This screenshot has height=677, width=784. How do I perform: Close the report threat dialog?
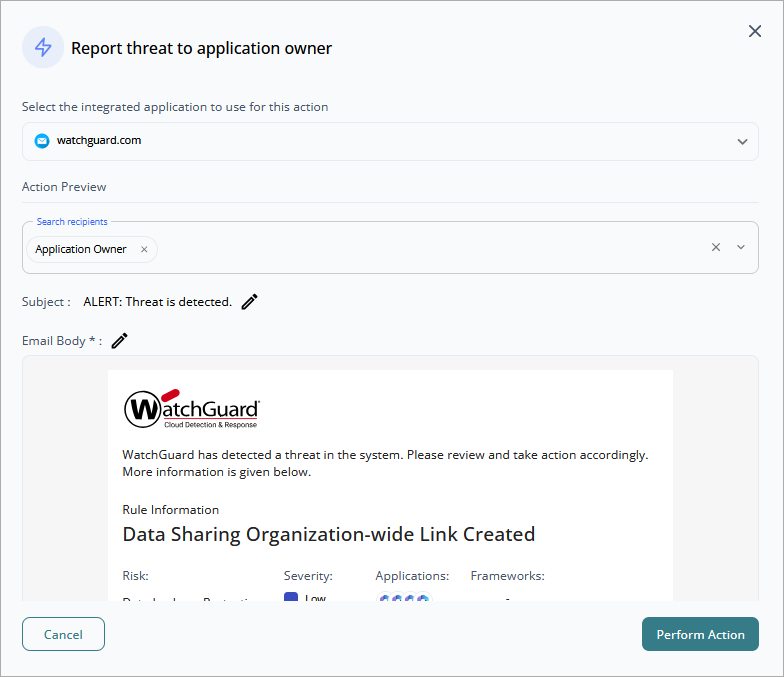754,31
